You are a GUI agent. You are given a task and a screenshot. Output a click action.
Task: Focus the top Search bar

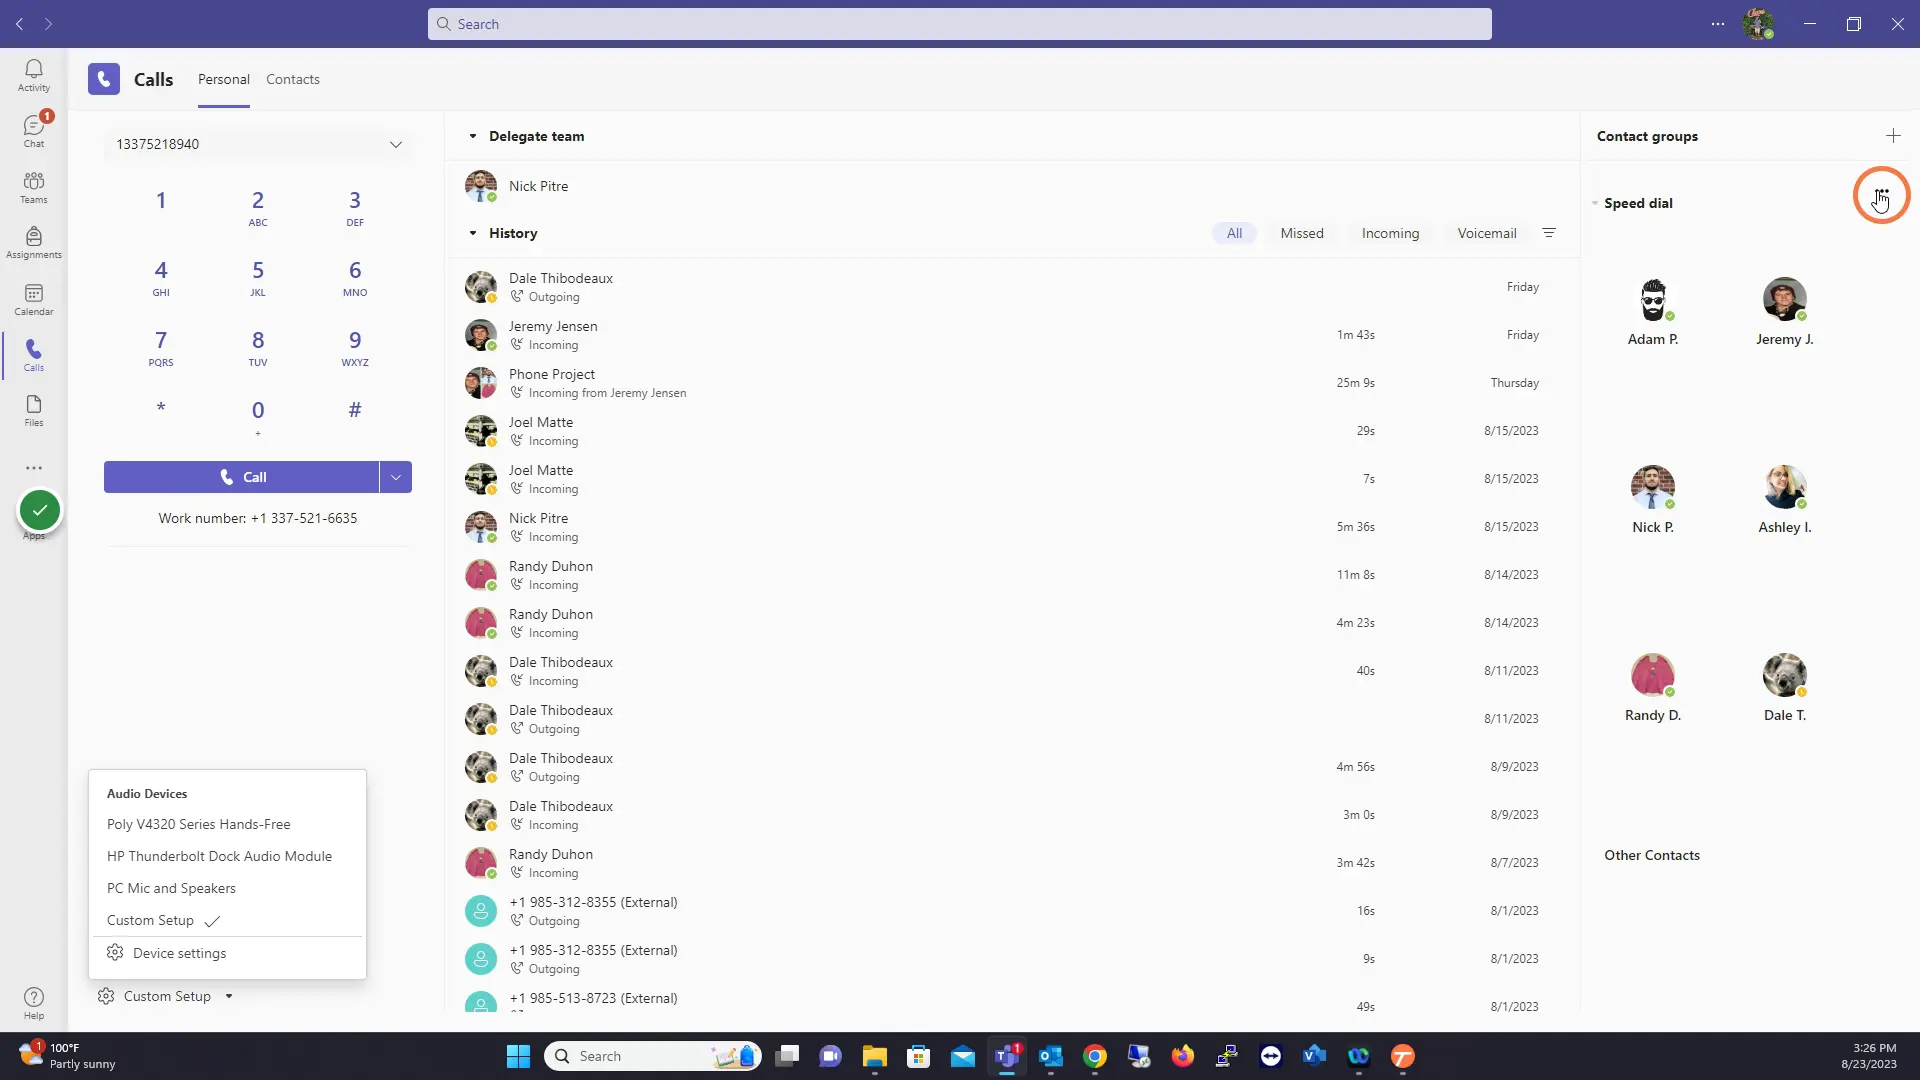(960, 24)
